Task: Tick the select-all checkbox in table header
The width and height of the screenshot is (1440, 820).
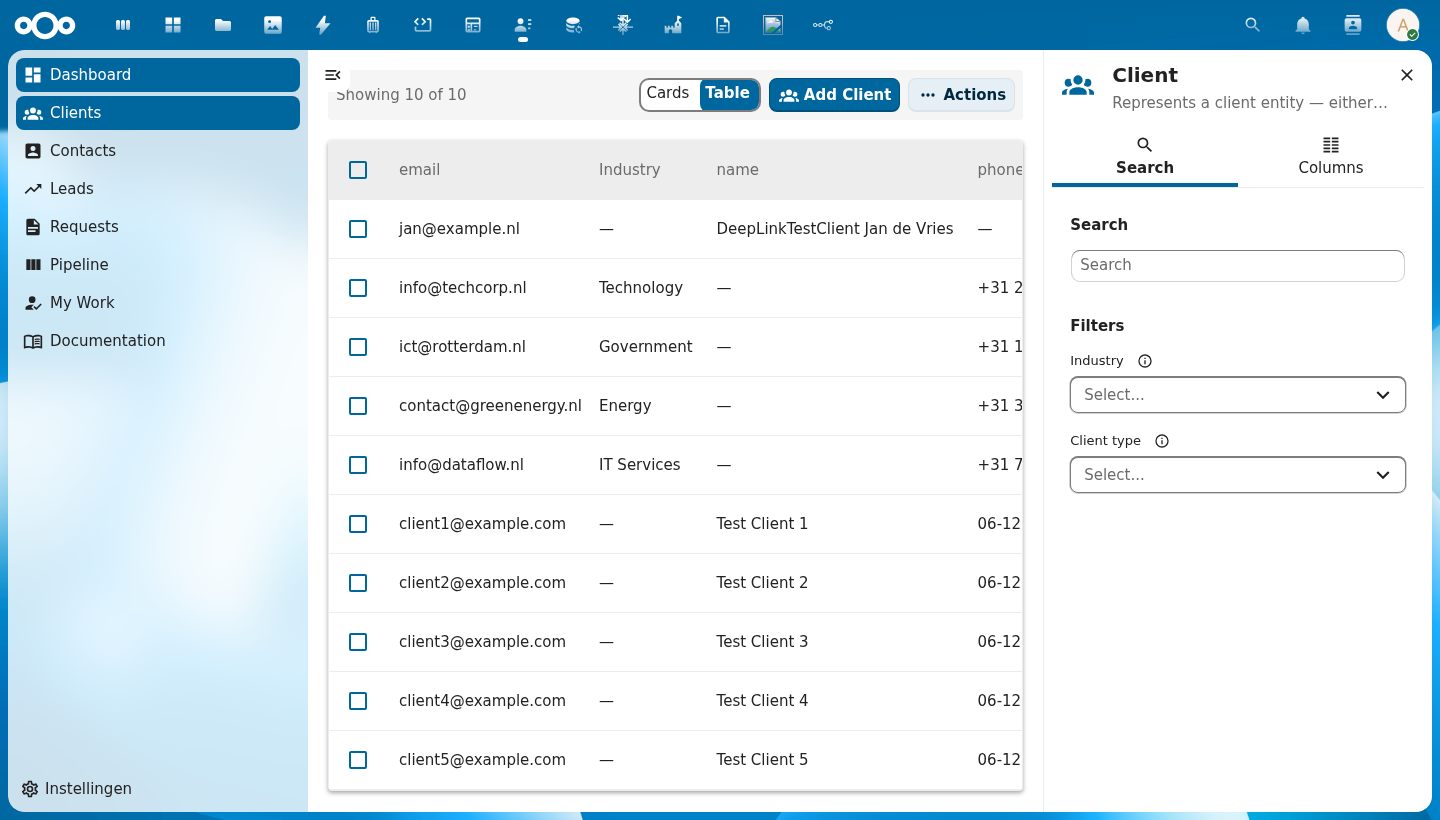Action: pyautogui.click(x=358, y=170)
